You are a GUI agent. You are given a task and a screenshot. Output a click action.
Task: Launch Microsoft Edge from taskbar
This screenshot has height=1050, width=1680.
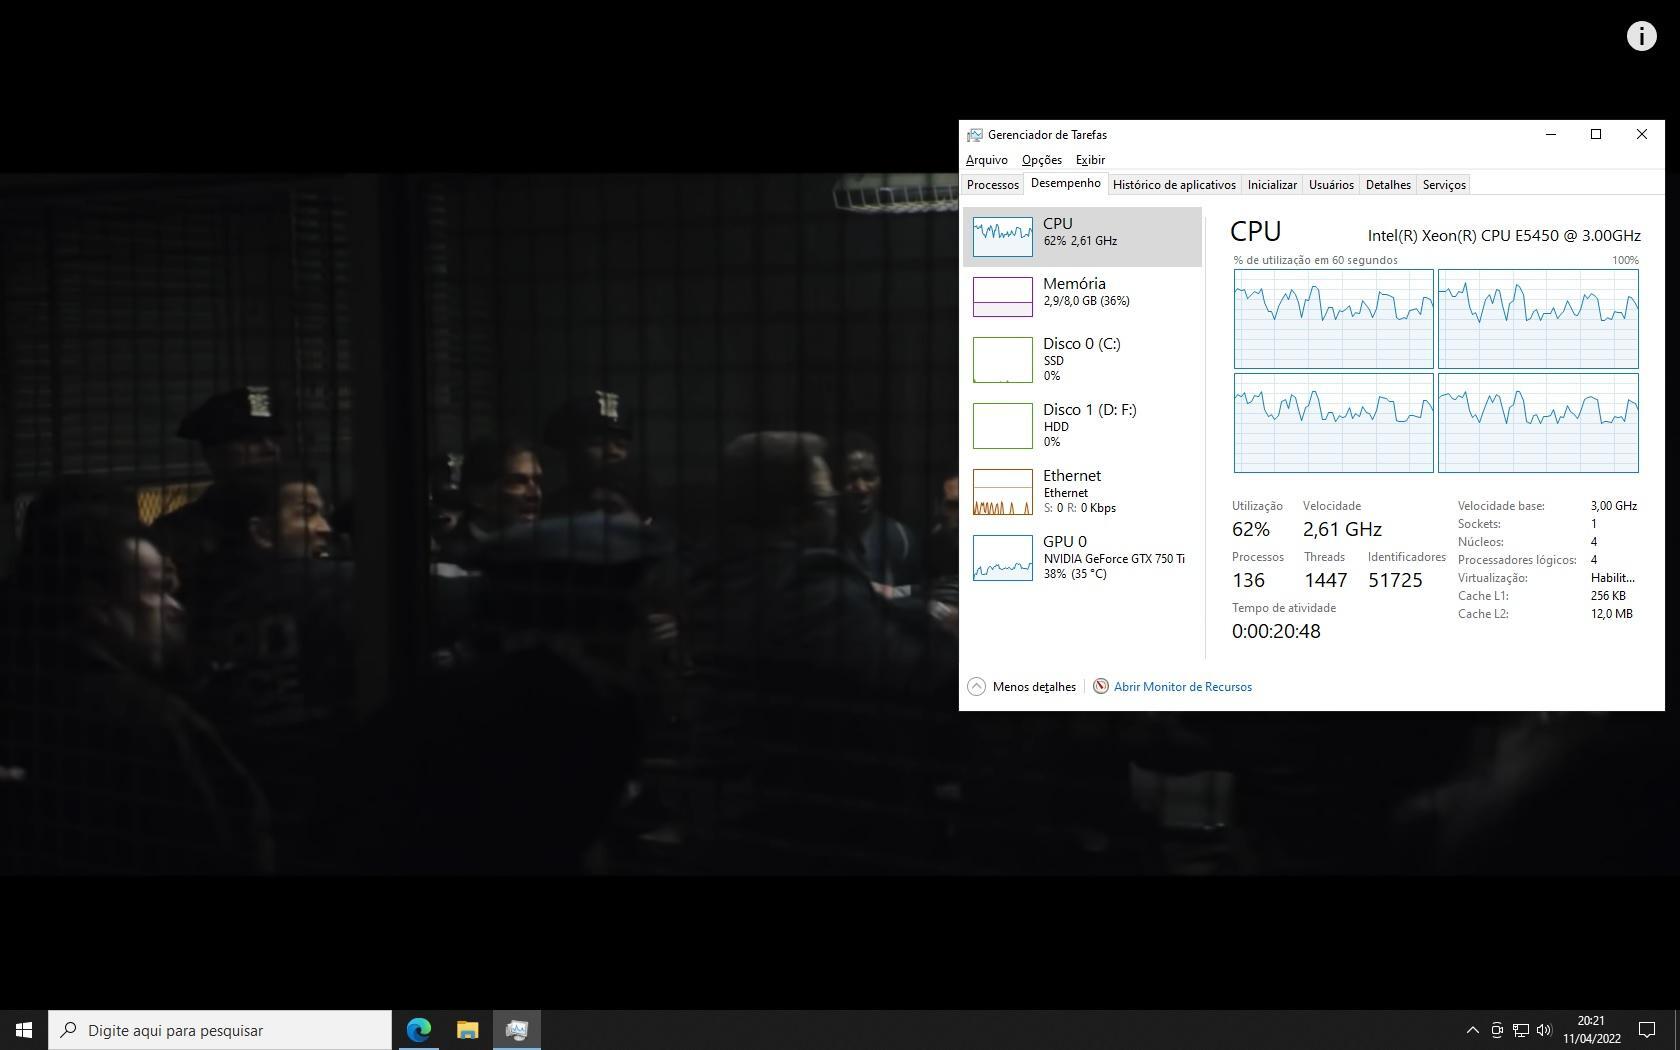point(419,1030)
